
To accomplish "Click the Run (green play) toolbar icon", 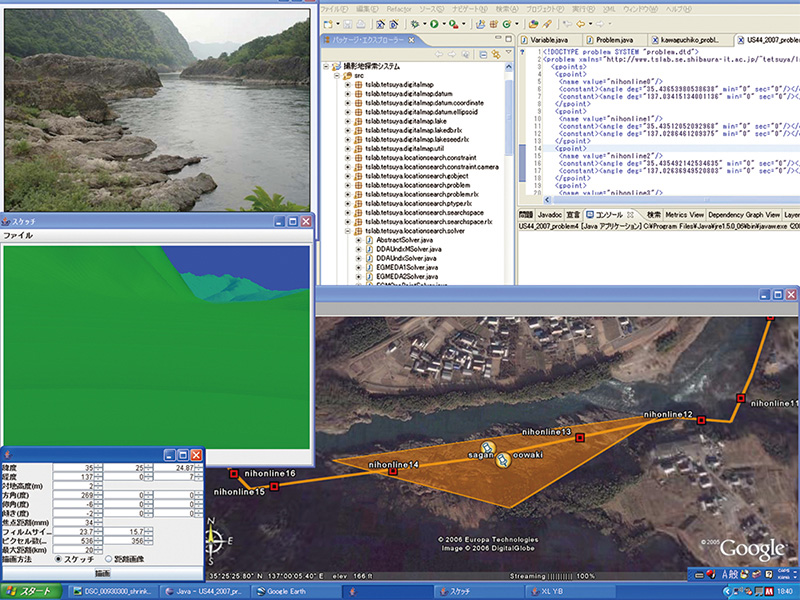I will pyautogui.click(x=434, y=23).
